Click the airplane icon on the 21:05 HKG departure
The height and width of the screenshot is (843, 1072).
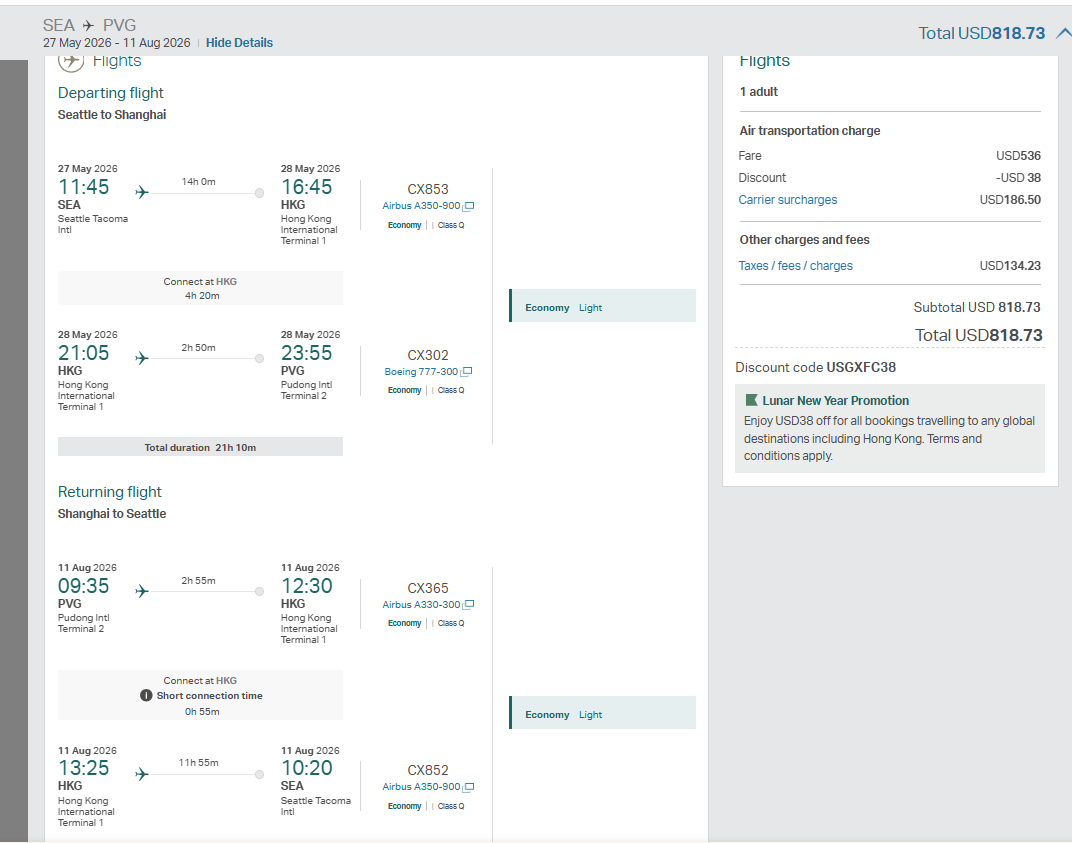click(142, 358)
